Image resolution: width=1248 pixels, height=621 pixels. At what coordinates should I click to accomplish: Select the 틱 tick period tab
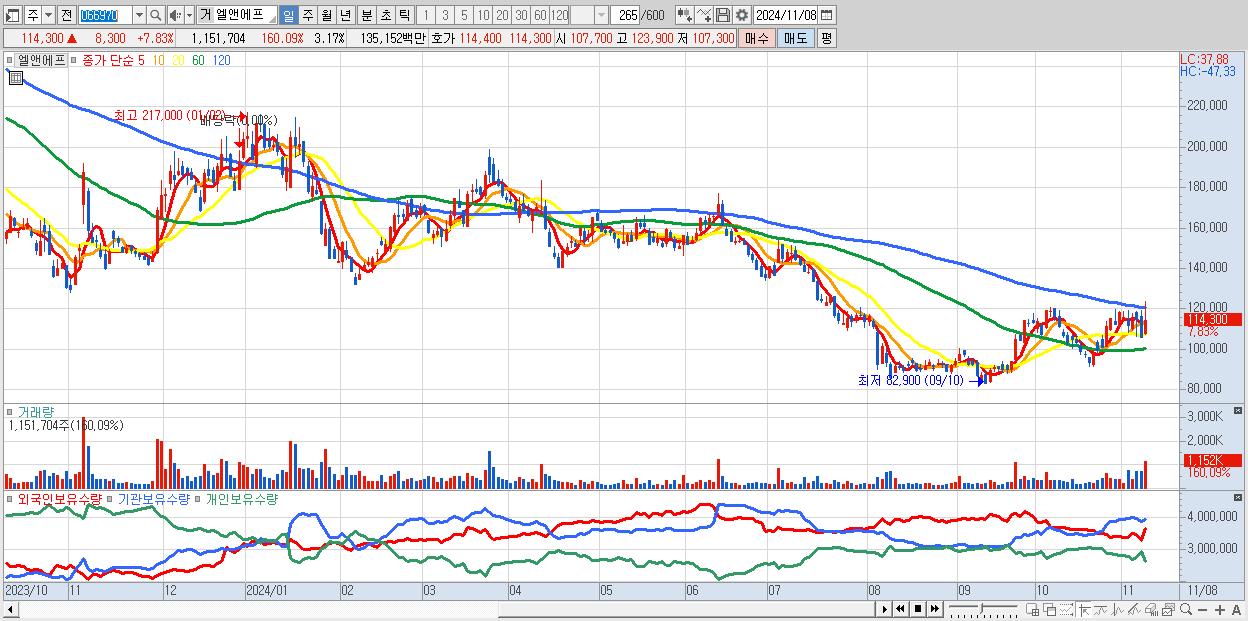click(x=404, y=15)
